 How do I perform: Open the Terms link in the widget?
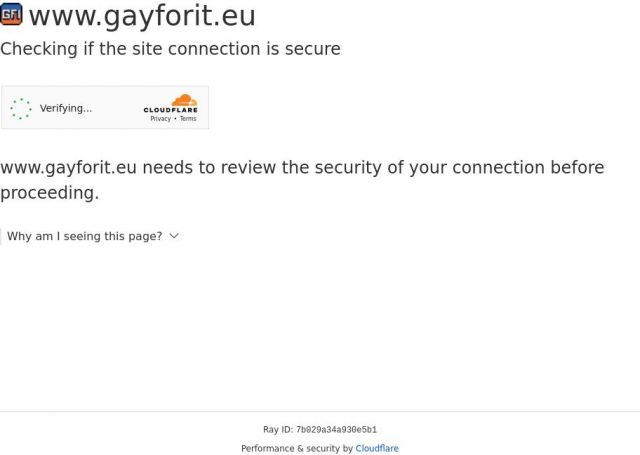[188, 119]
